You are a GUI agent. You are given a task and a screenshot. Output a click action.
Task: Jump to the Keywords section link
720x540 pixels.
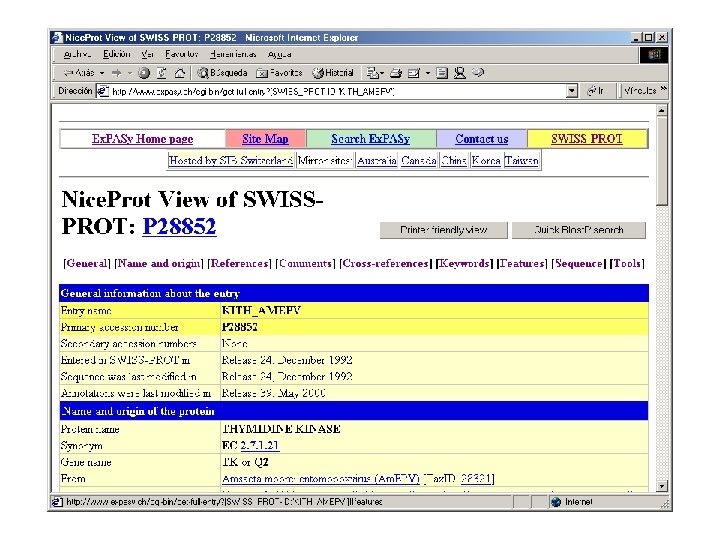[464, 264]
